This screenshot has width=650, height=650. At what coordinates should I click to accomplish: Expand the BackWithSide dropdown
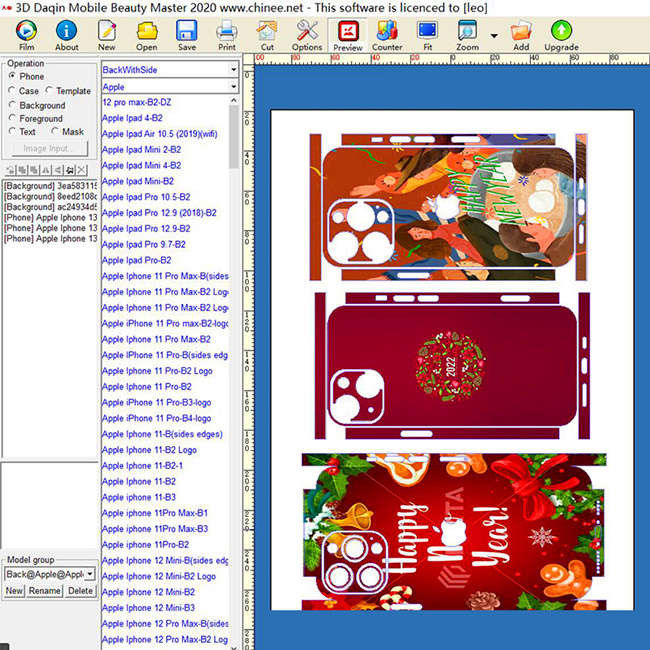(233, 71)
